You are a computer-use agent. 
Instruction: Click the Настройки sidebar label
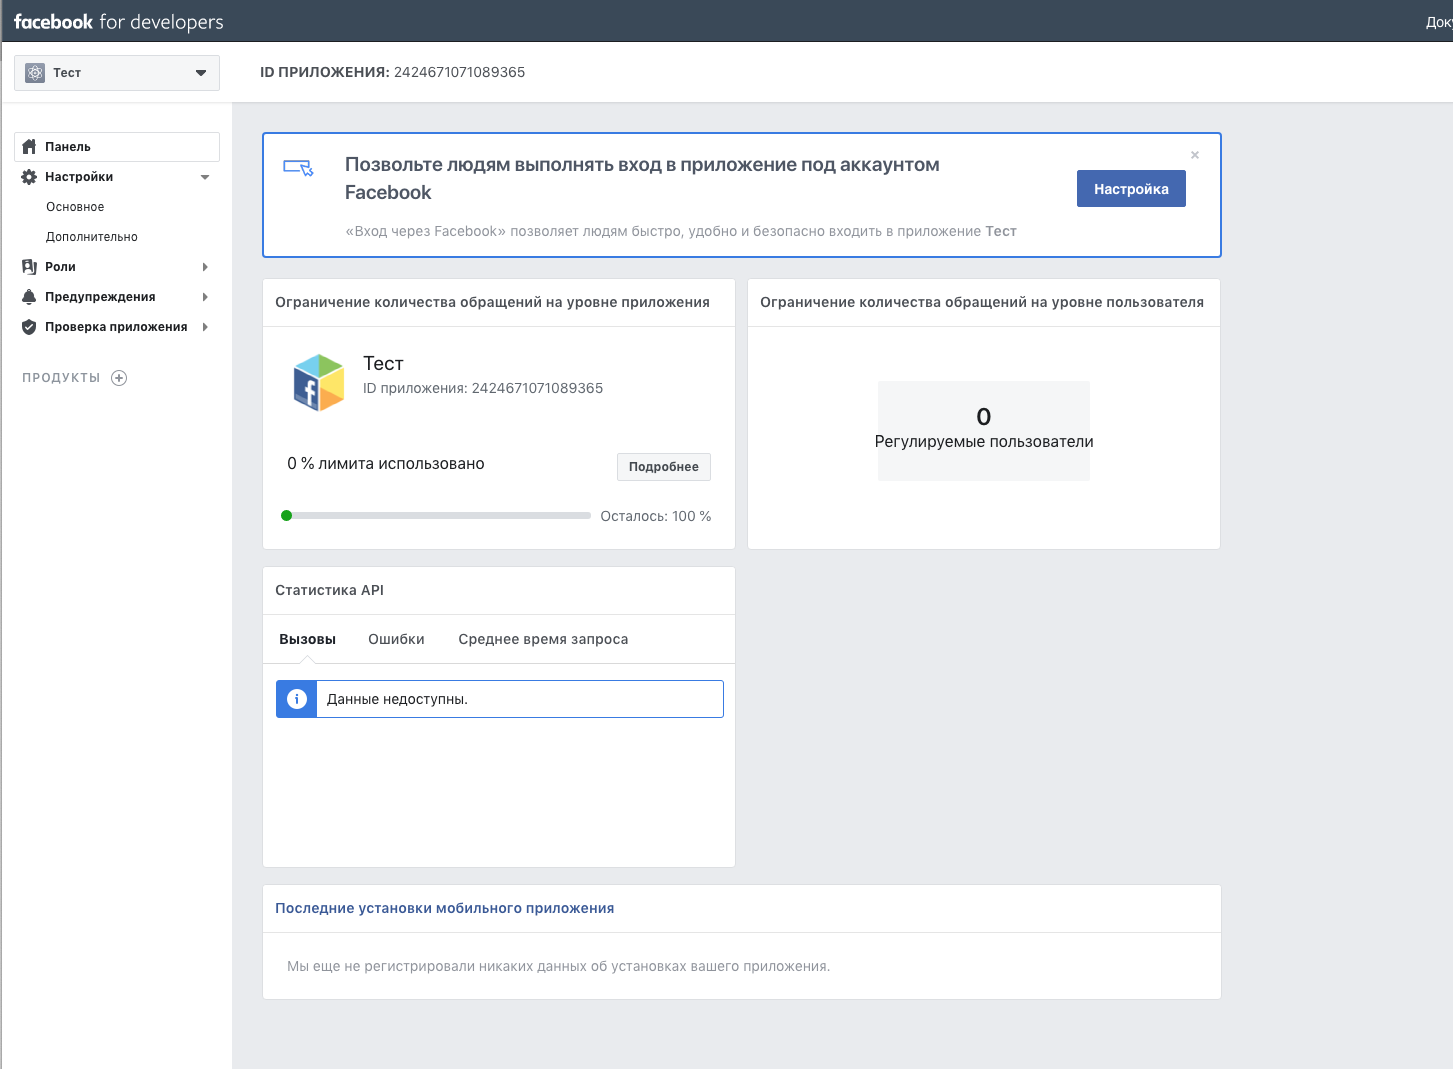(x=79, y=177)
